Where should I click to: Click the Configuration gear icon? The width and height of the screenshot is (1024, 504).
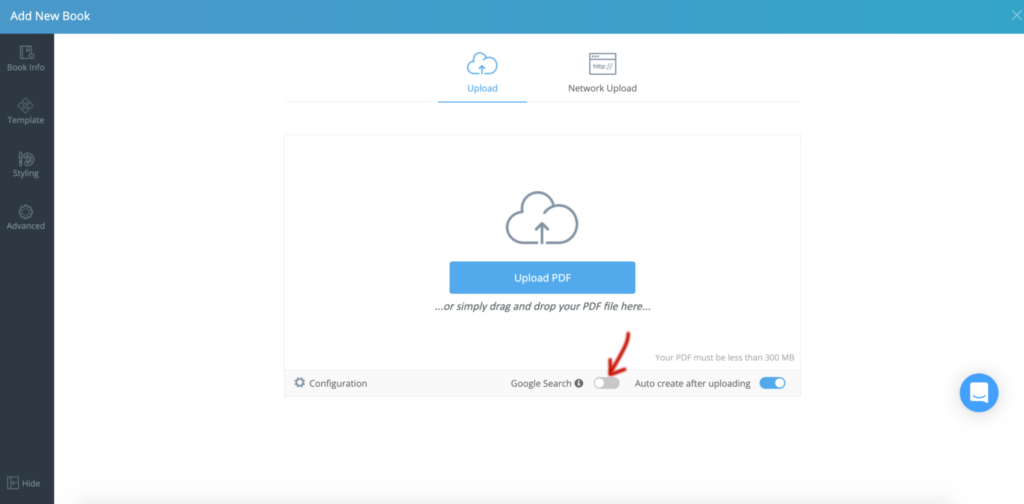coord(300,383)
